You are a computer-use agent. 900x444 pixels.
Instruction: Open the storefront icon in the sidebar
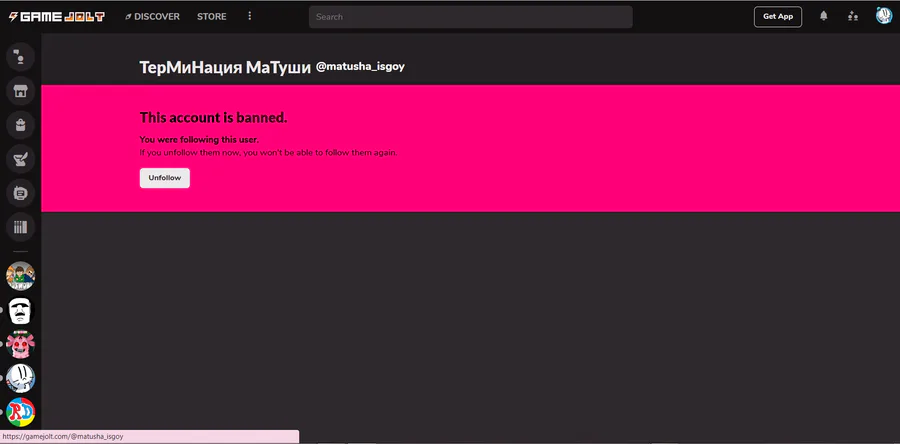[21, 91]
